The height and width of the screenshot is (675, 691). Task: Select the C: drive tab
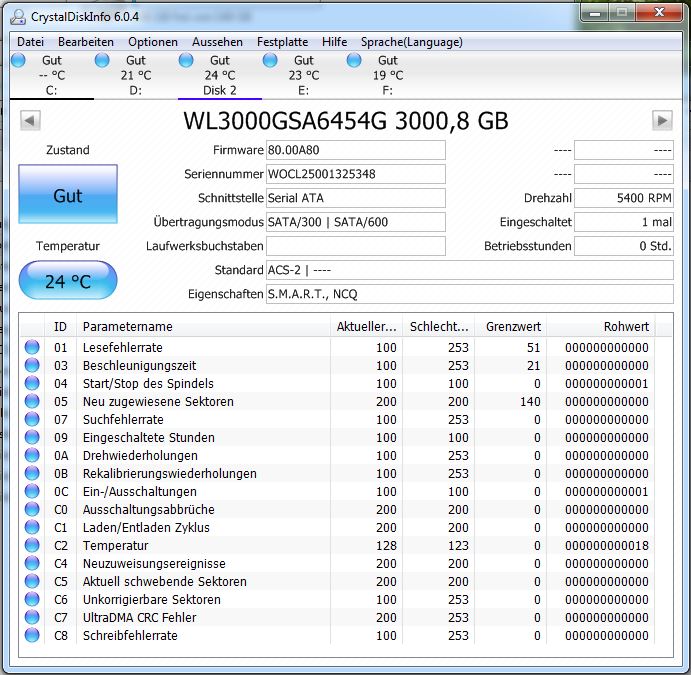tap(52, 75)
